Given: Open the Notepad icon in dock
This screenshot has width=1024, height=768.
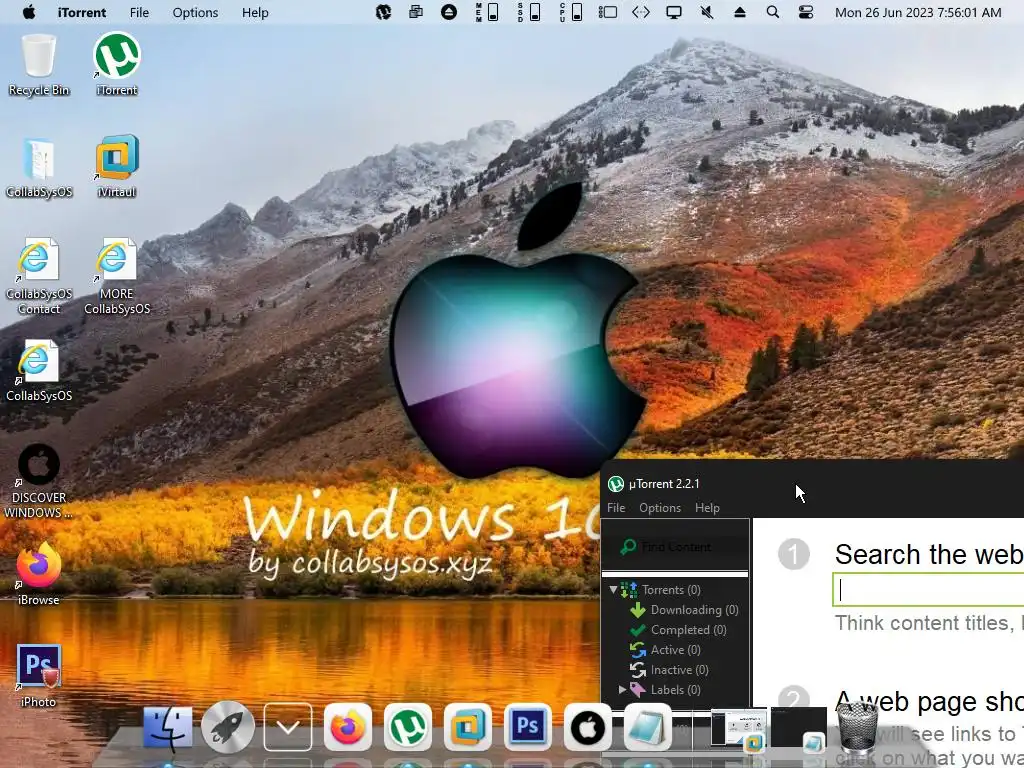Looking at the screenshot, I should 648,727.
